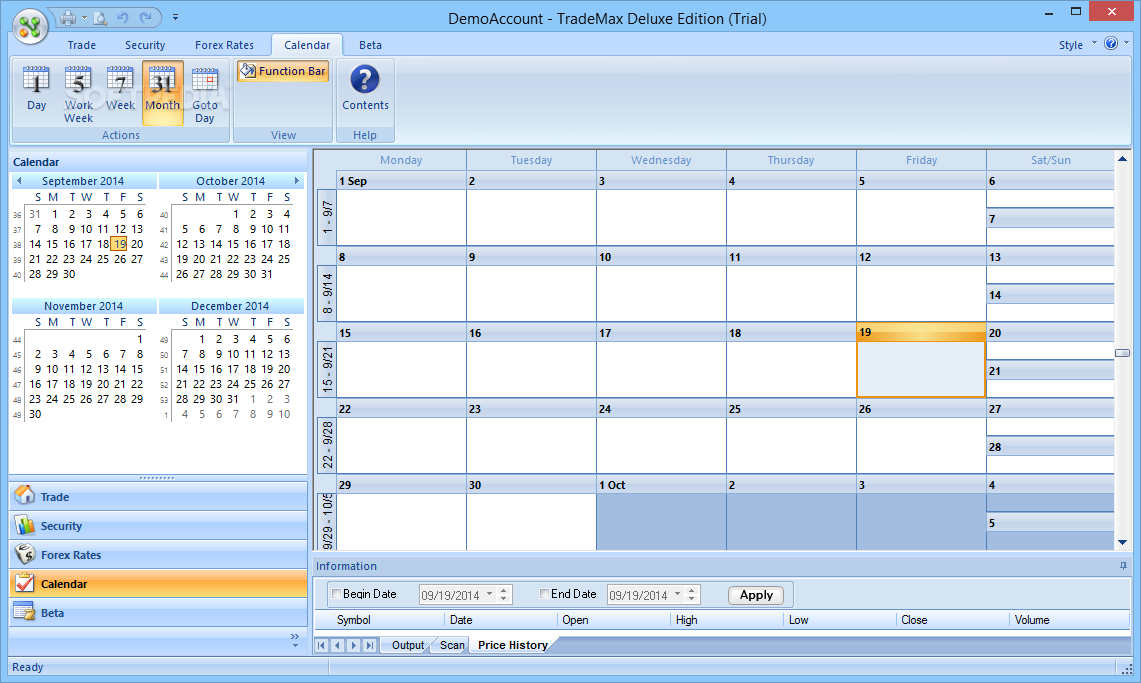The width and height of the screenshot is (1141, 683).
Task: Click the calendar vertical scrollbar thumb
Action: click(1122, 353)
